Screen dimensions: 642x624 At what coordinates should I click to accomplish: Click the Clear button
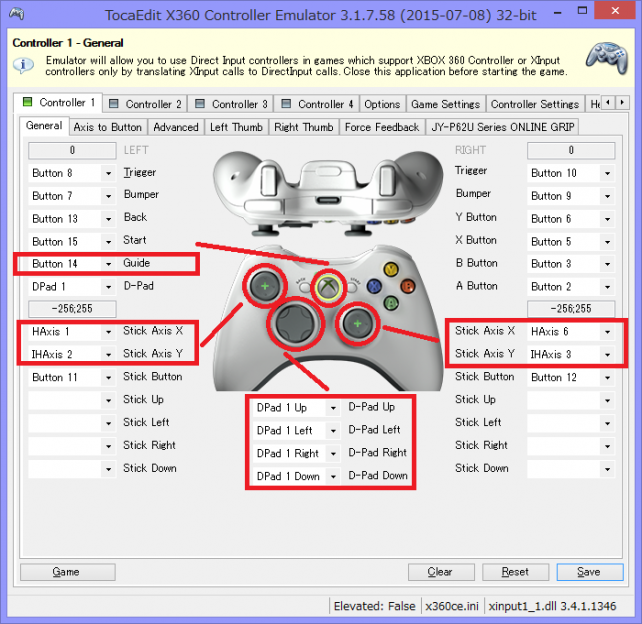[441, 572]
